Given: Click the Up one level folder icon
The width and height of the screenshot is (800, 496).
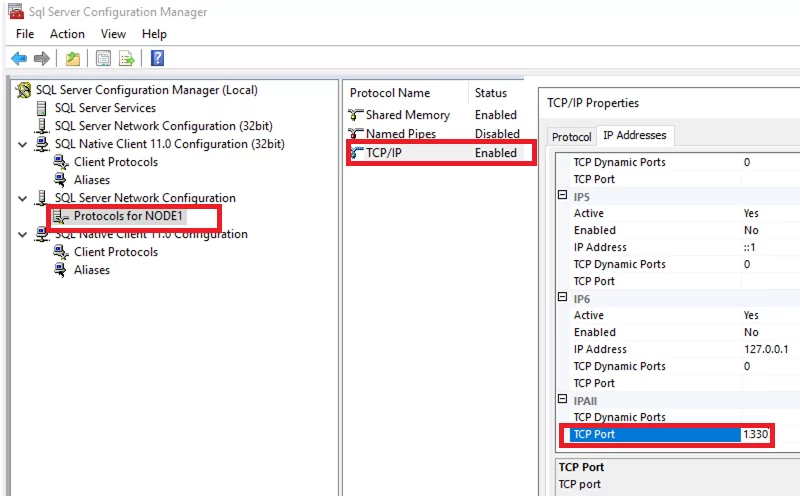Looking at the screenshot, I should (x=73, y=58).
